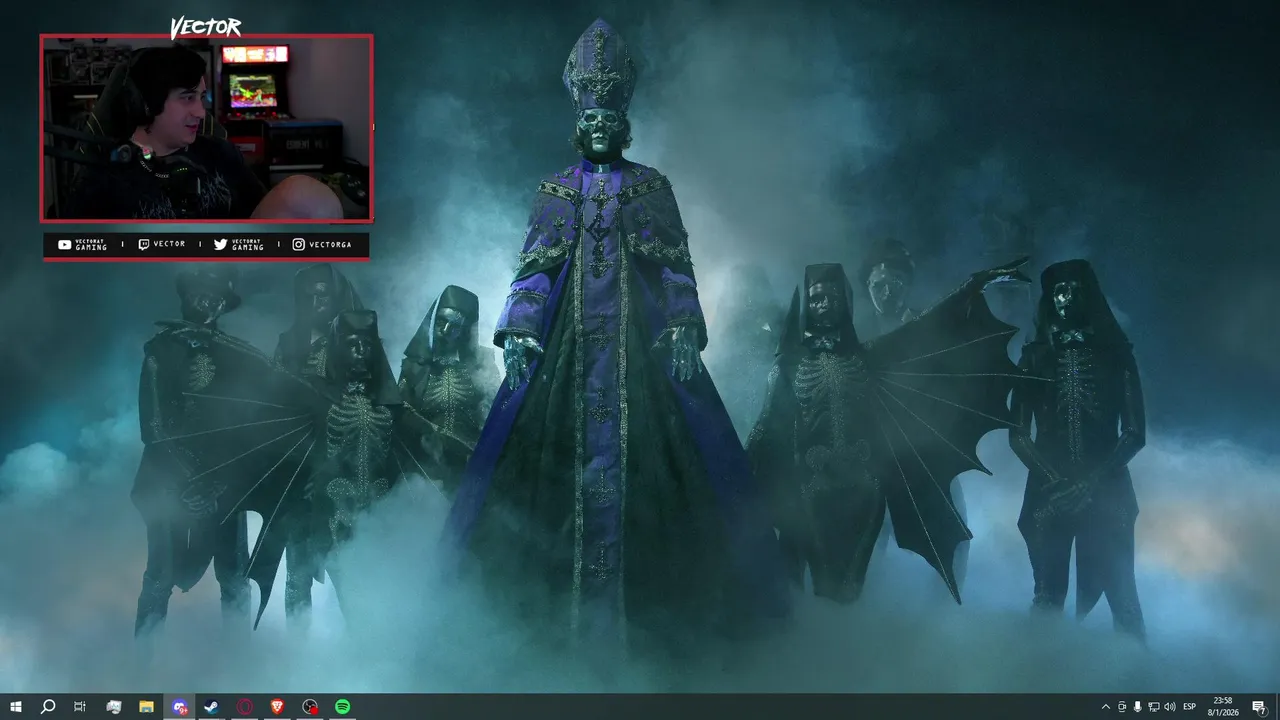The width and height of the screenshot is (1280, 720).
Task: Click the Meet Now camera tray icon
Action: pos(1122,707)
